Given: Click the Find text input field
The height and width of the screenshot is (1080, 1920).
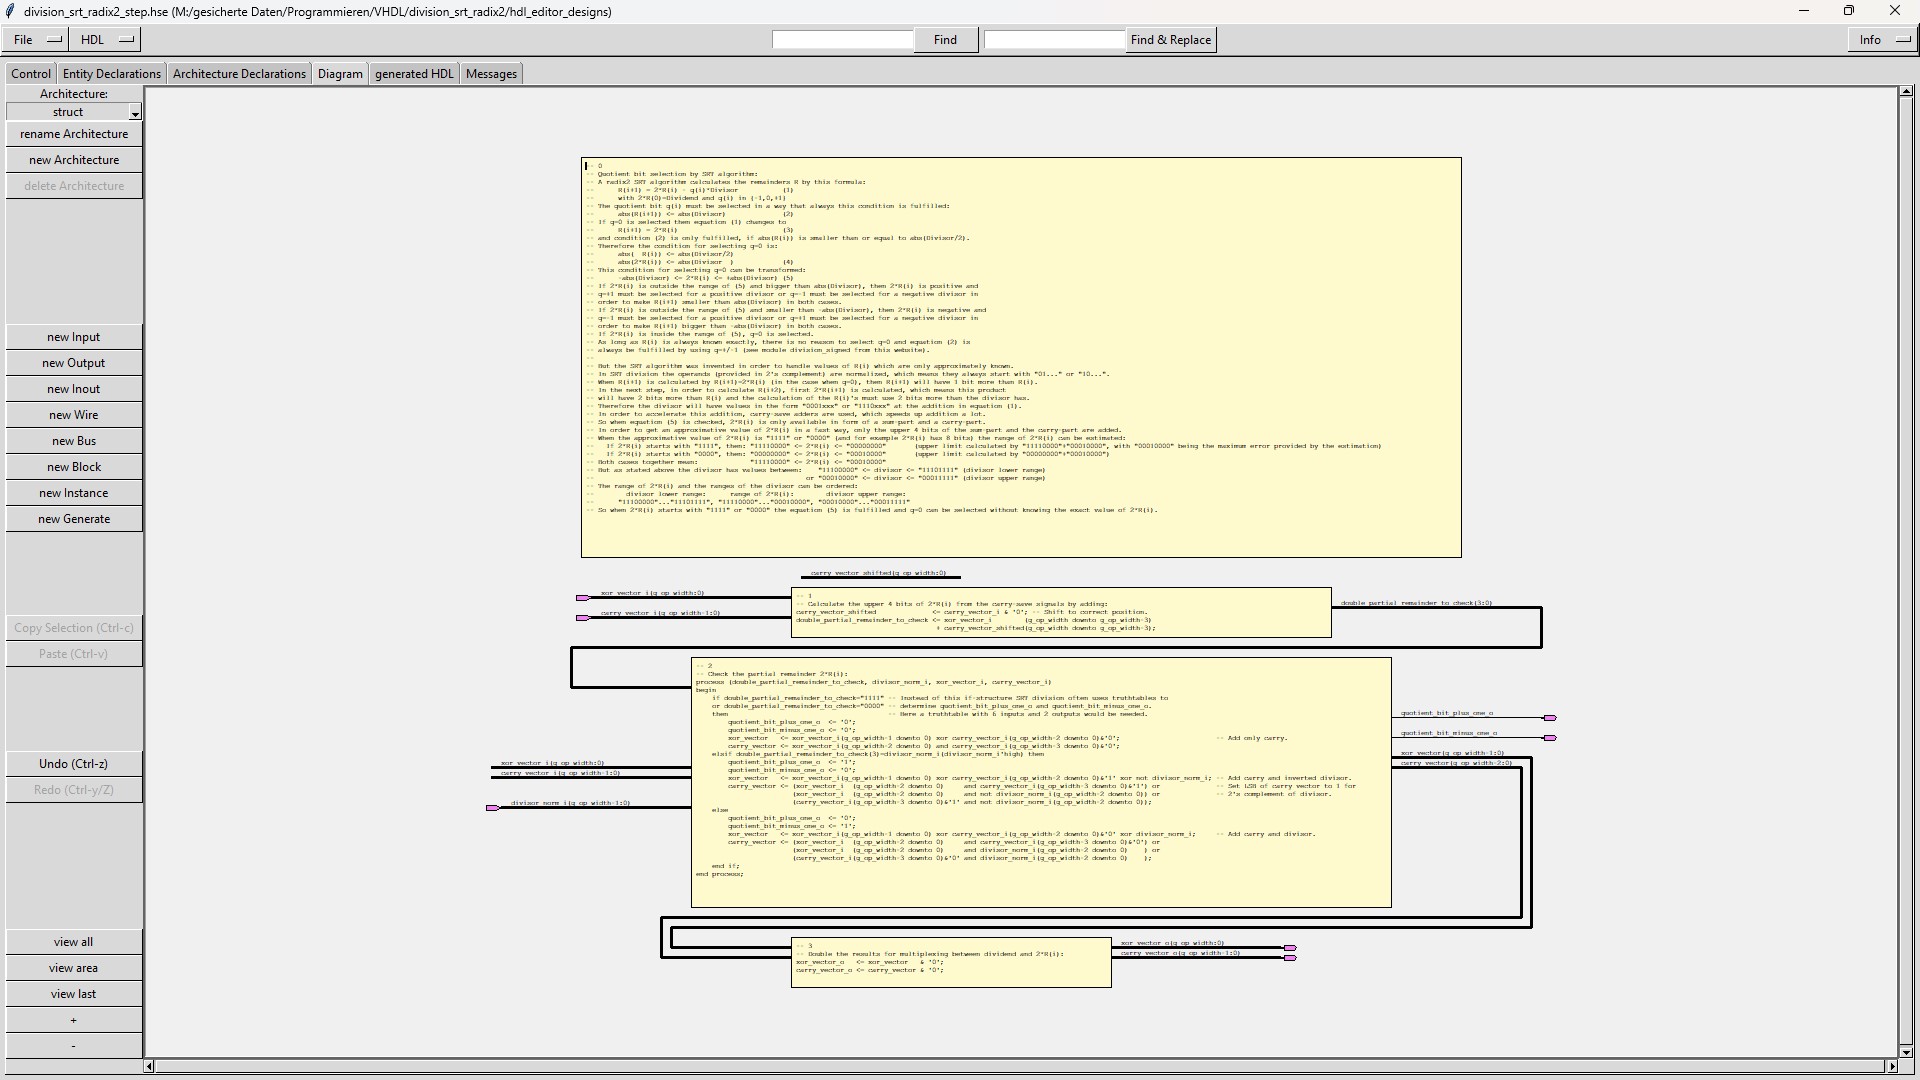Looking at the screenshot, I should pos(842,40).
